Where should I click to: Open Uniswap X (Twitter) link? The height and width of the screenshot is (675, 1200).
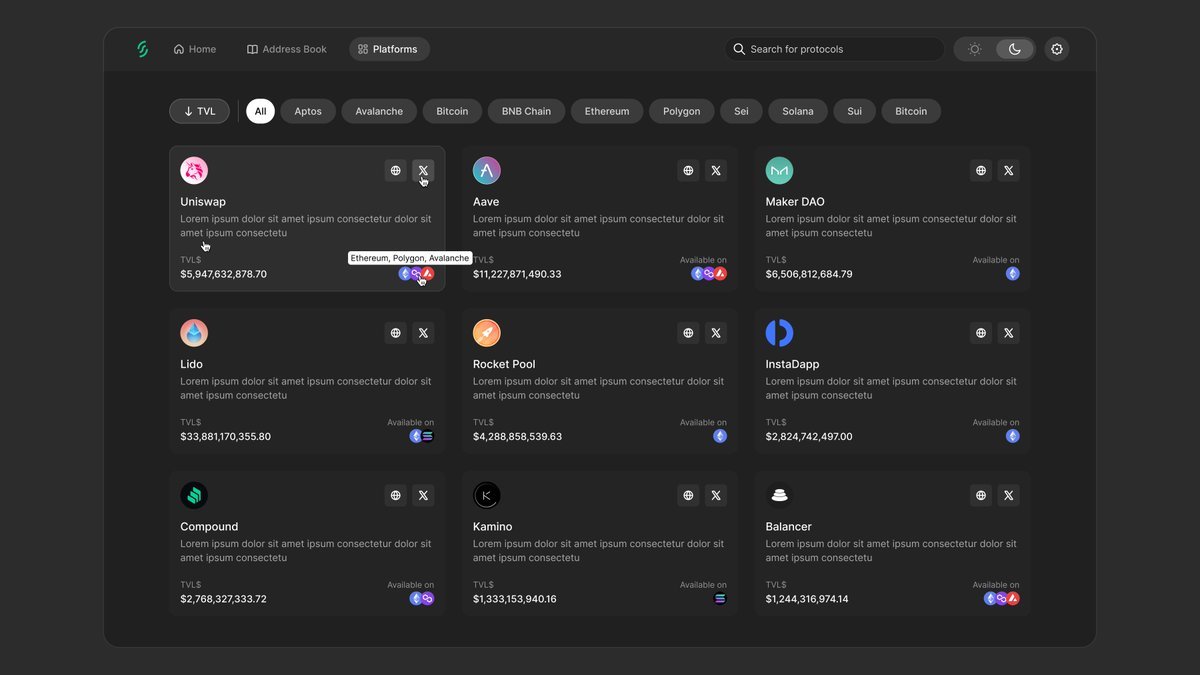(x=423, y=171)
